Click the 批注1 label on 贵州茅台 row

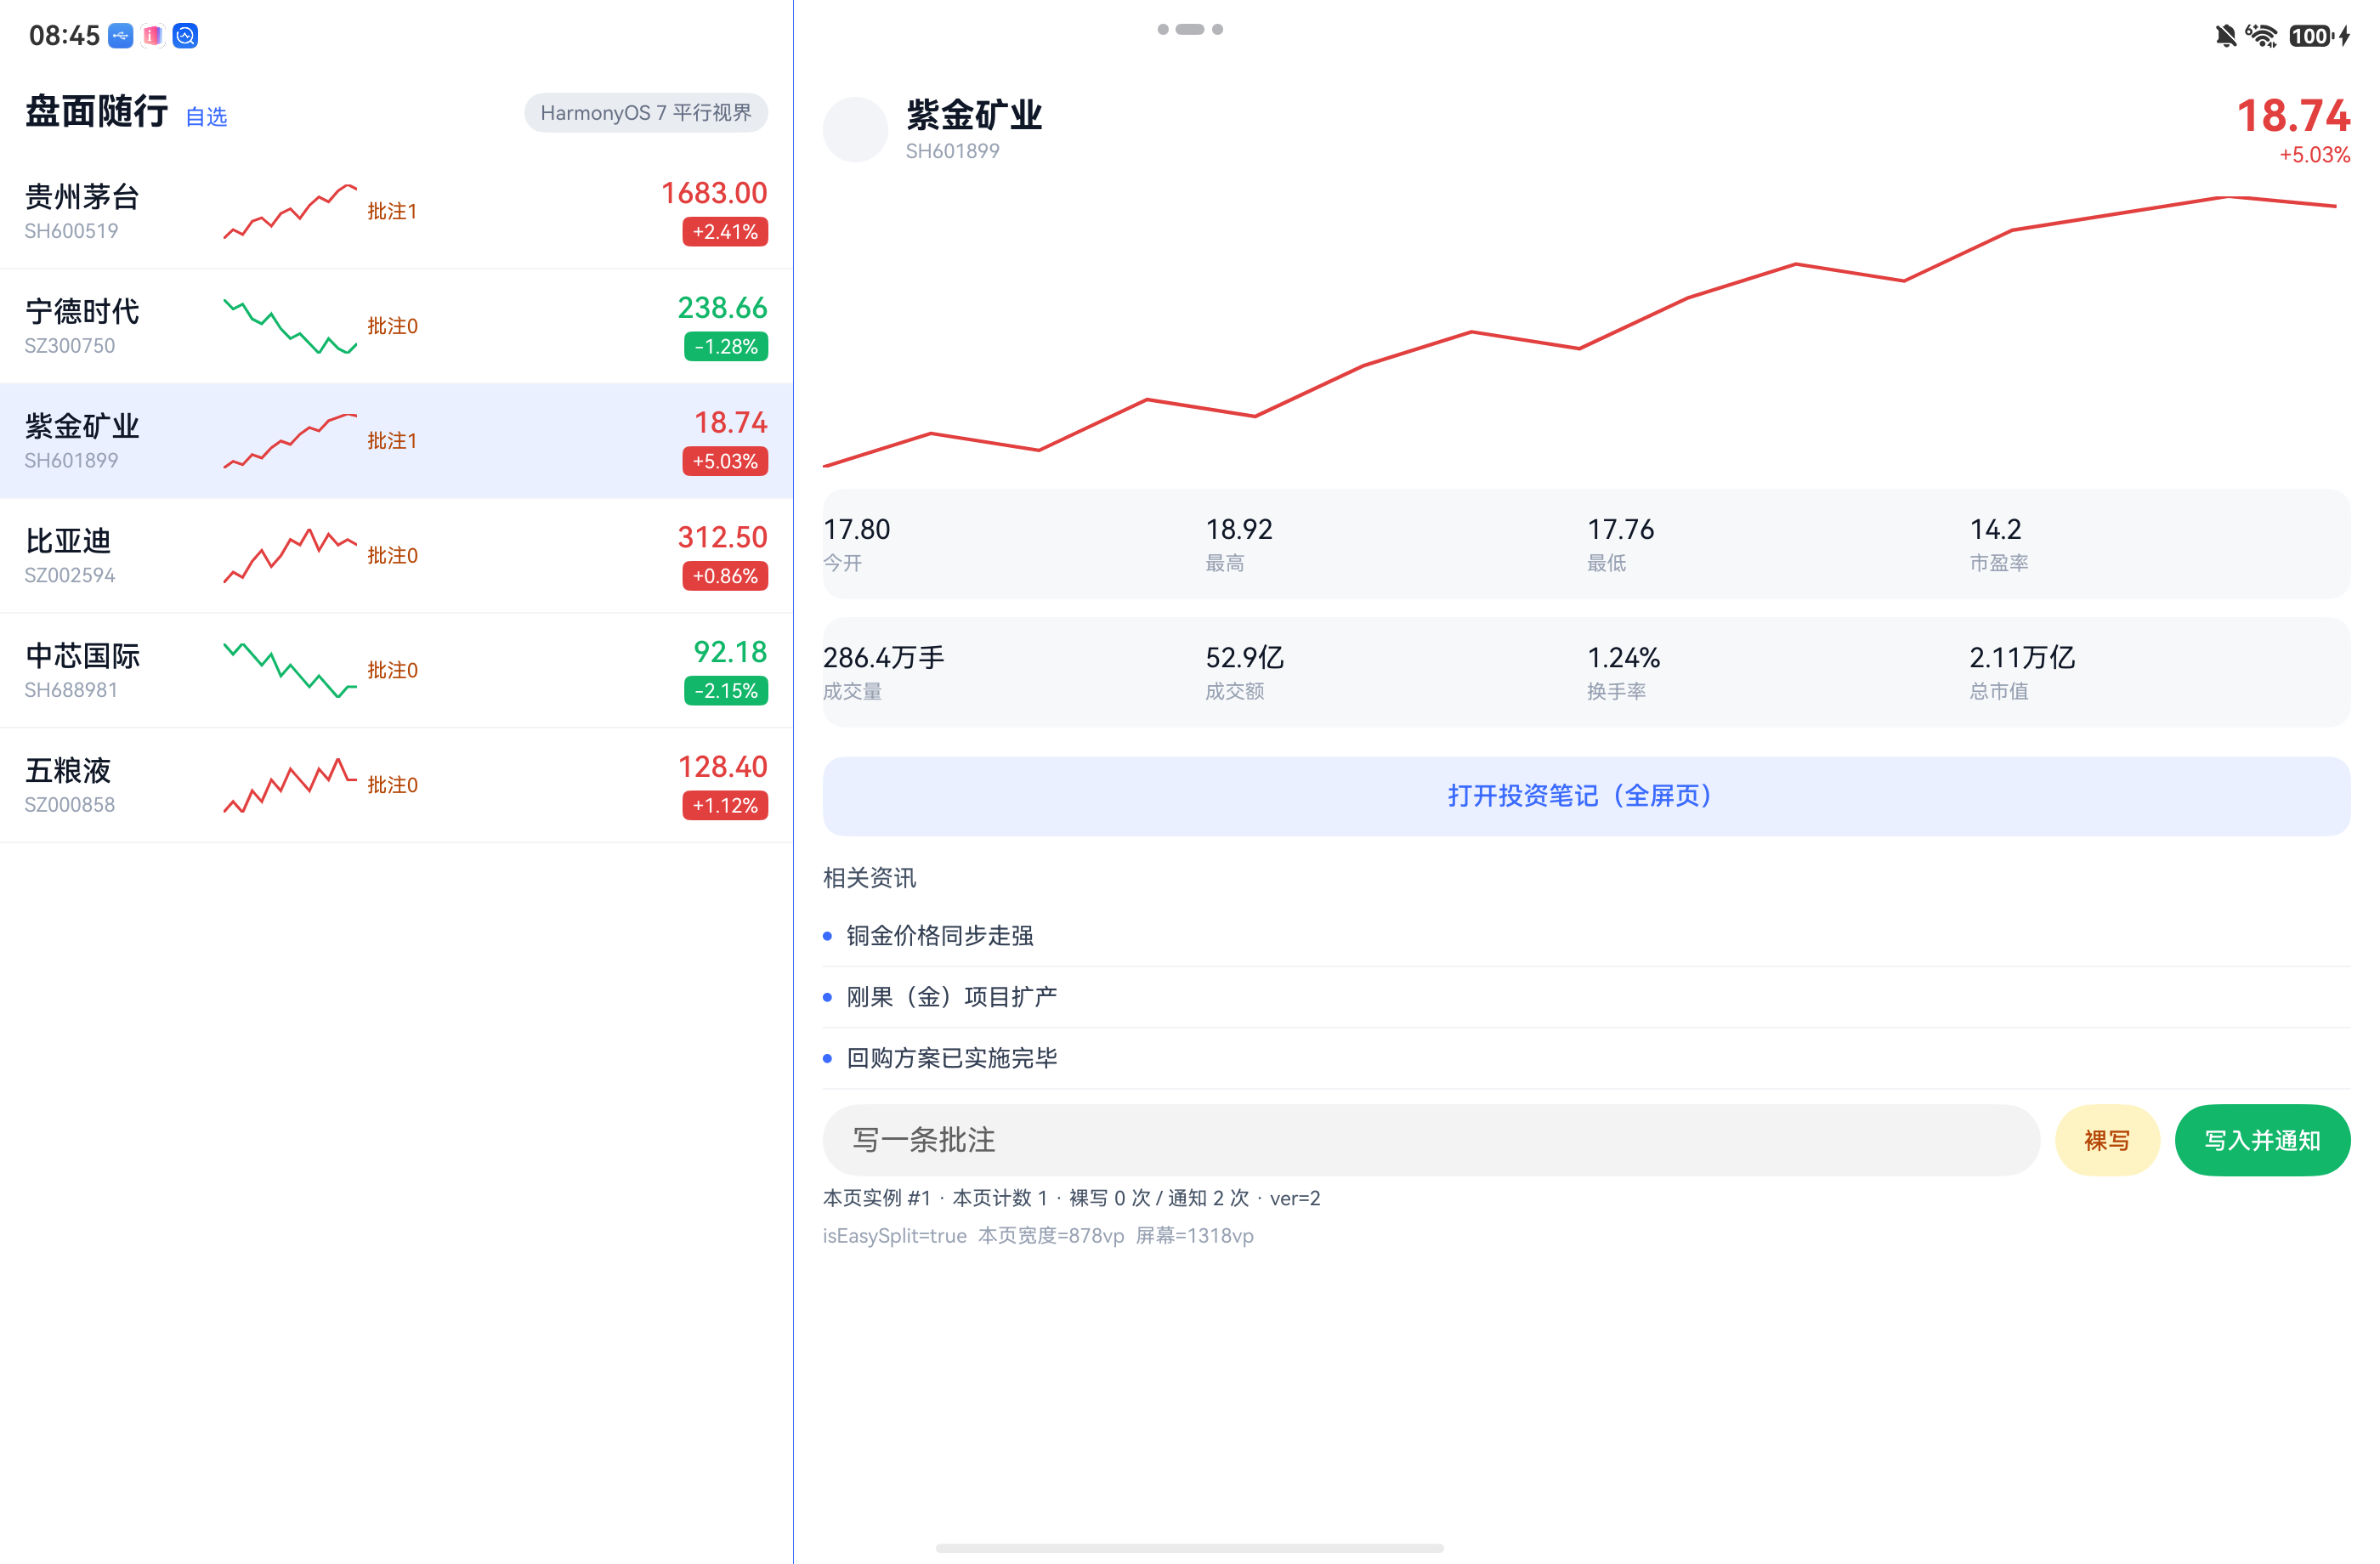pos(392,211)
